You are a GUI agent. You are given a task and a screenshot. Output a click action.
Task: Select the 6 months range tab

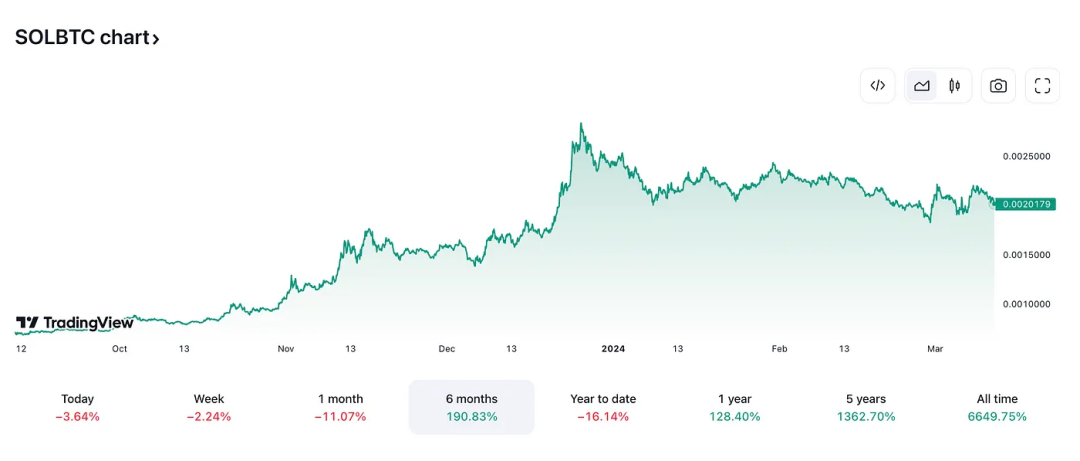point(471,407)
